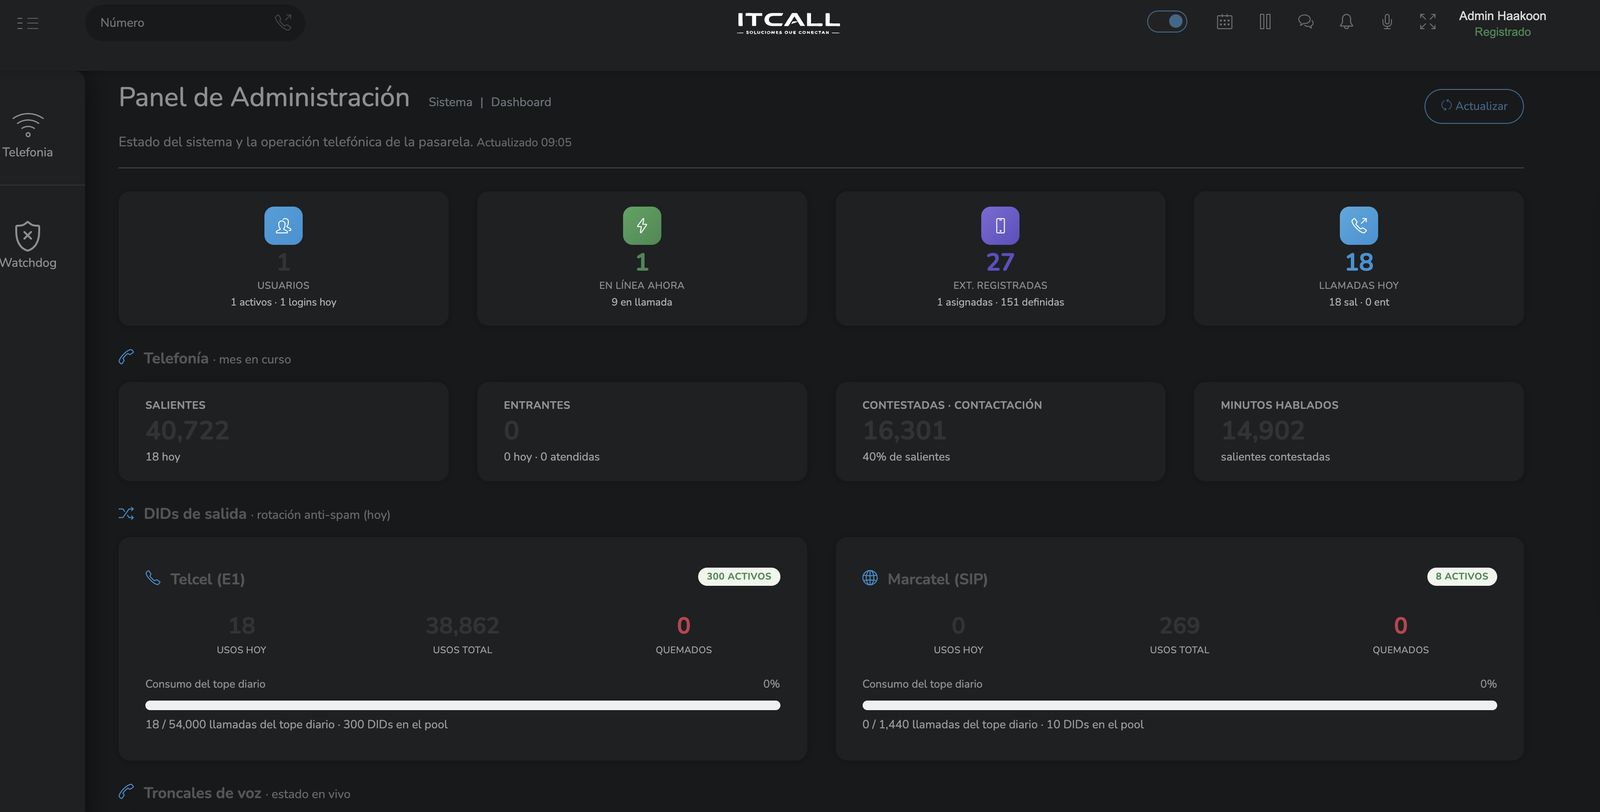Viewport: 1600px width, 812px height.
Task: Click the MINUTOS HABLADOS heading
Action: pos(1279,405)
